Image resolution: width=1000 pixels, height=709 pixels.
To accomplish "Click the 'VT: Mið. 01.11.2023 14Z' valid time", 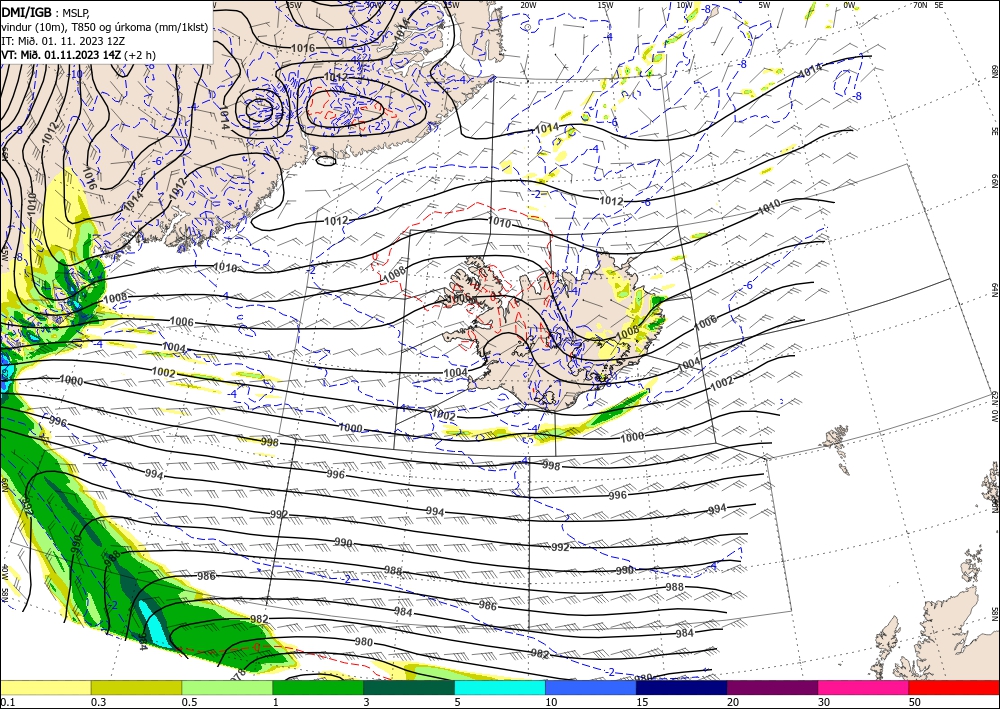I will pos(61,55).
